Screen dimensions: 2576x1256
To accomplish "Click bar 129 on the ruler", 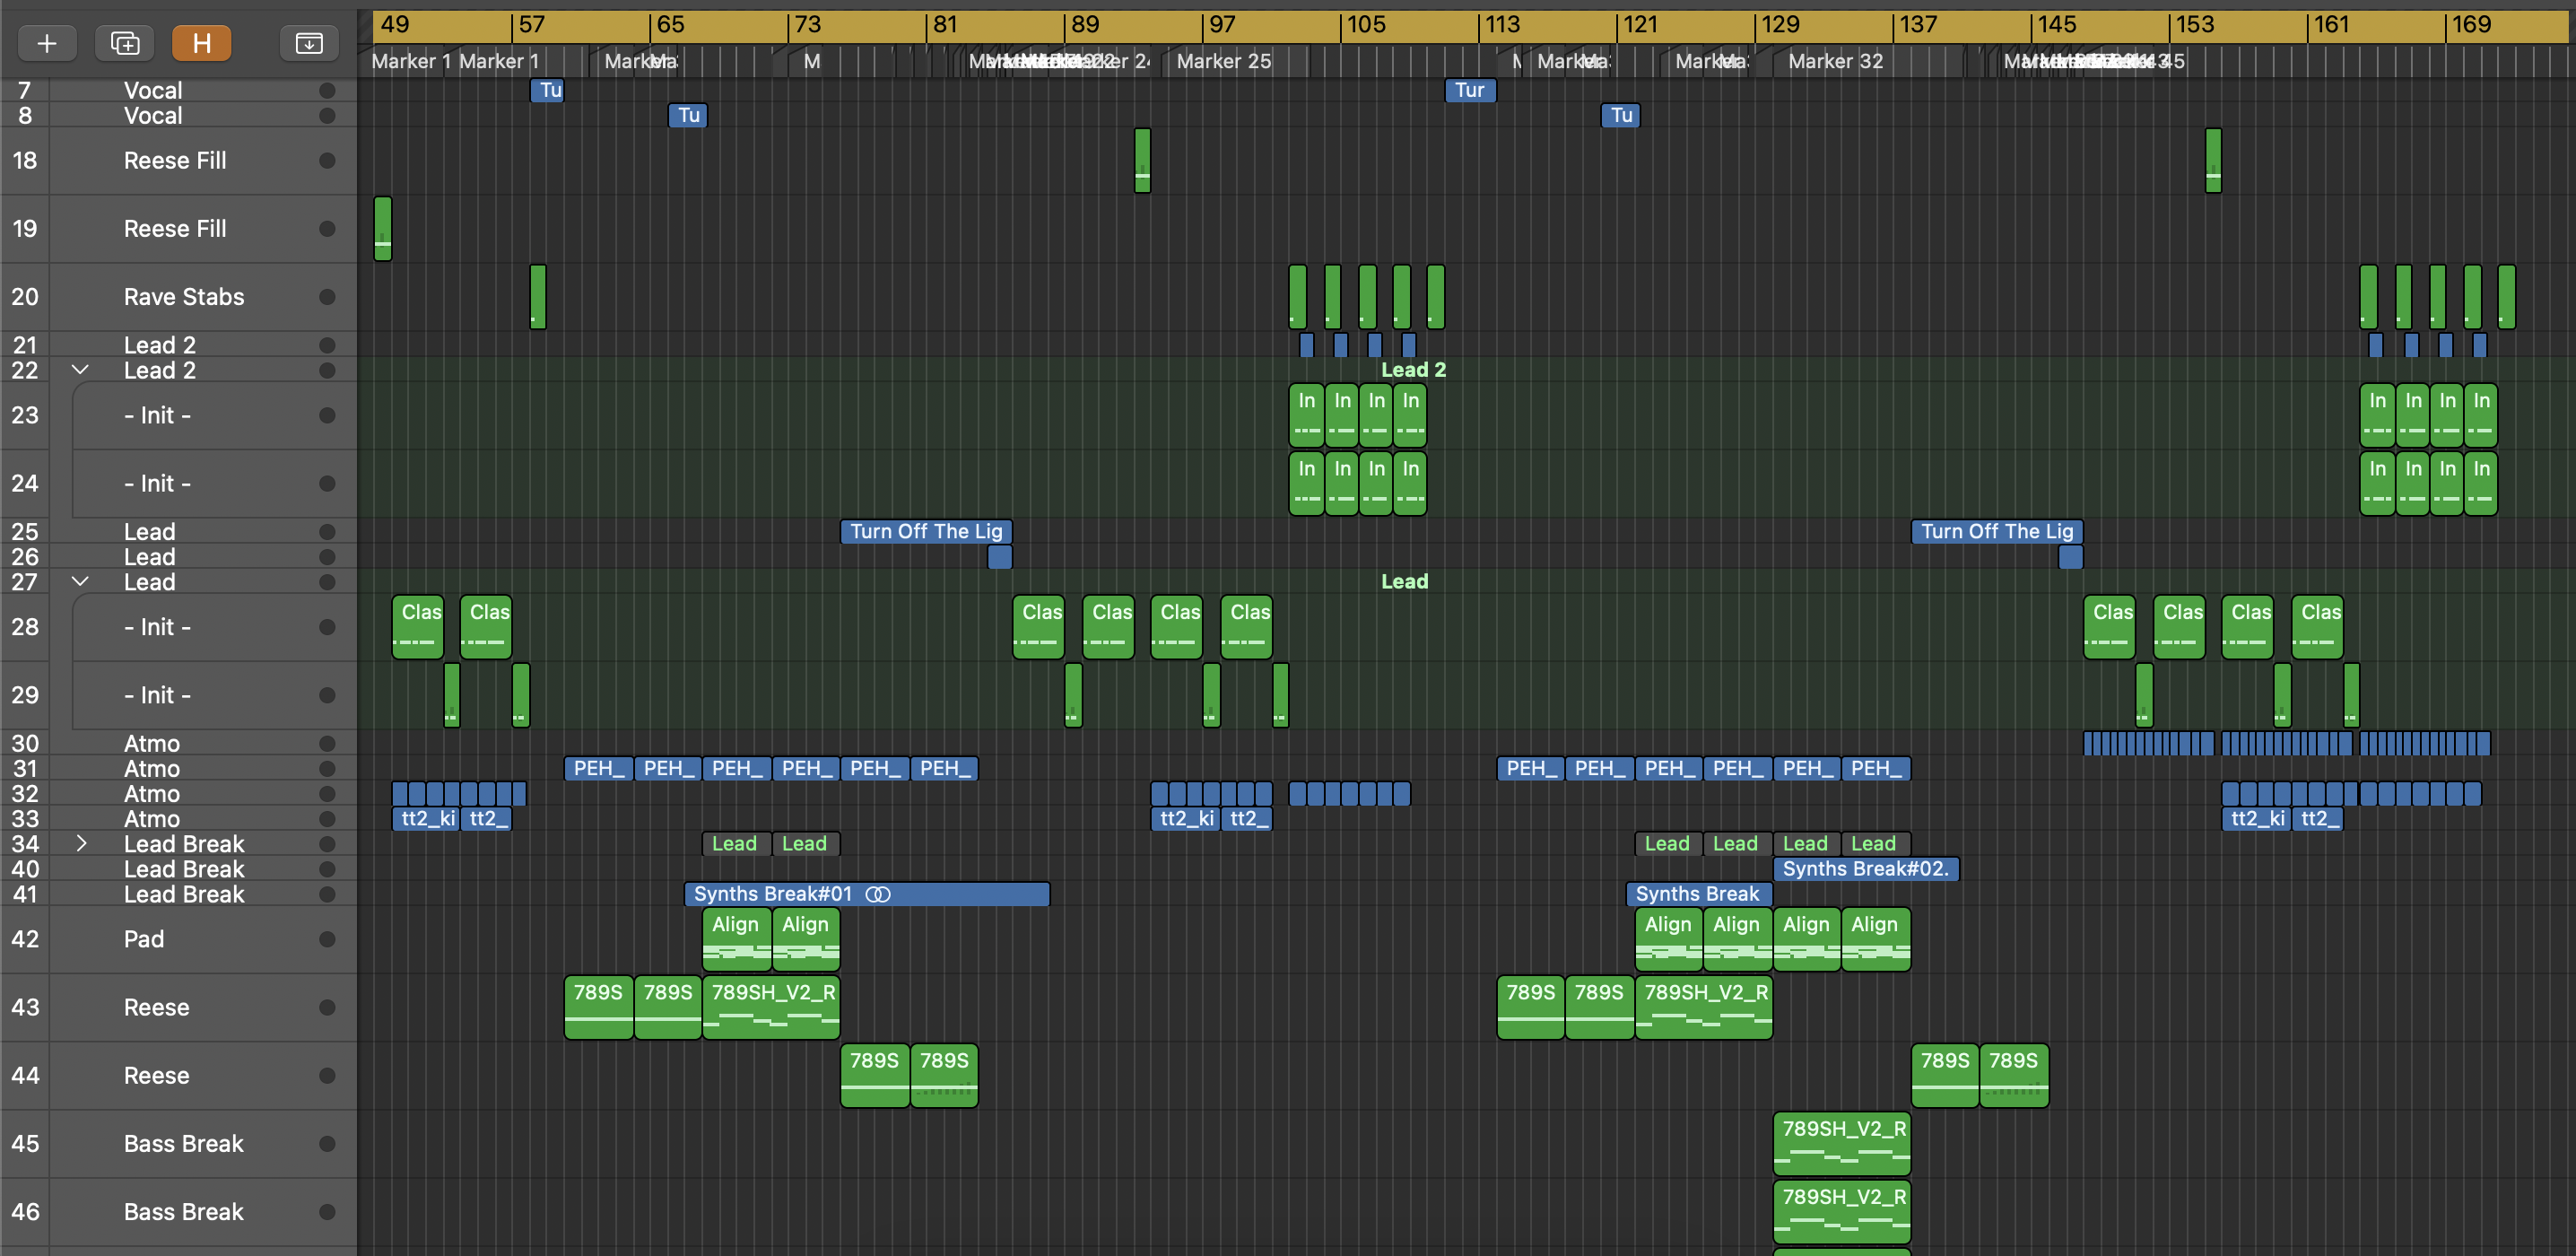I will pos(1780,25).
